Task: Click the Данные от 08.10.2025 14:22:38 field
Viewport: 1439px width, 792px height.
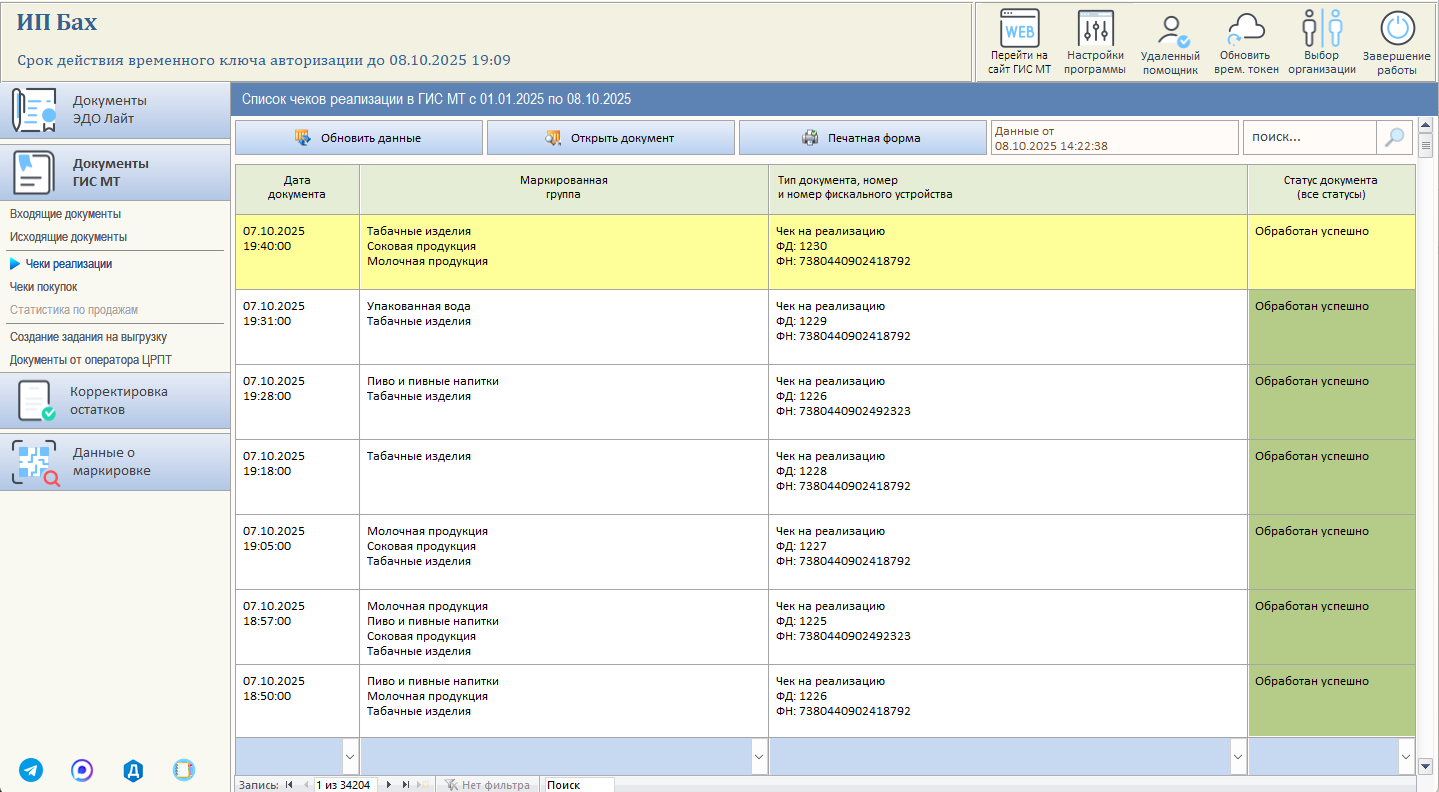Action: click(1114, 138)
